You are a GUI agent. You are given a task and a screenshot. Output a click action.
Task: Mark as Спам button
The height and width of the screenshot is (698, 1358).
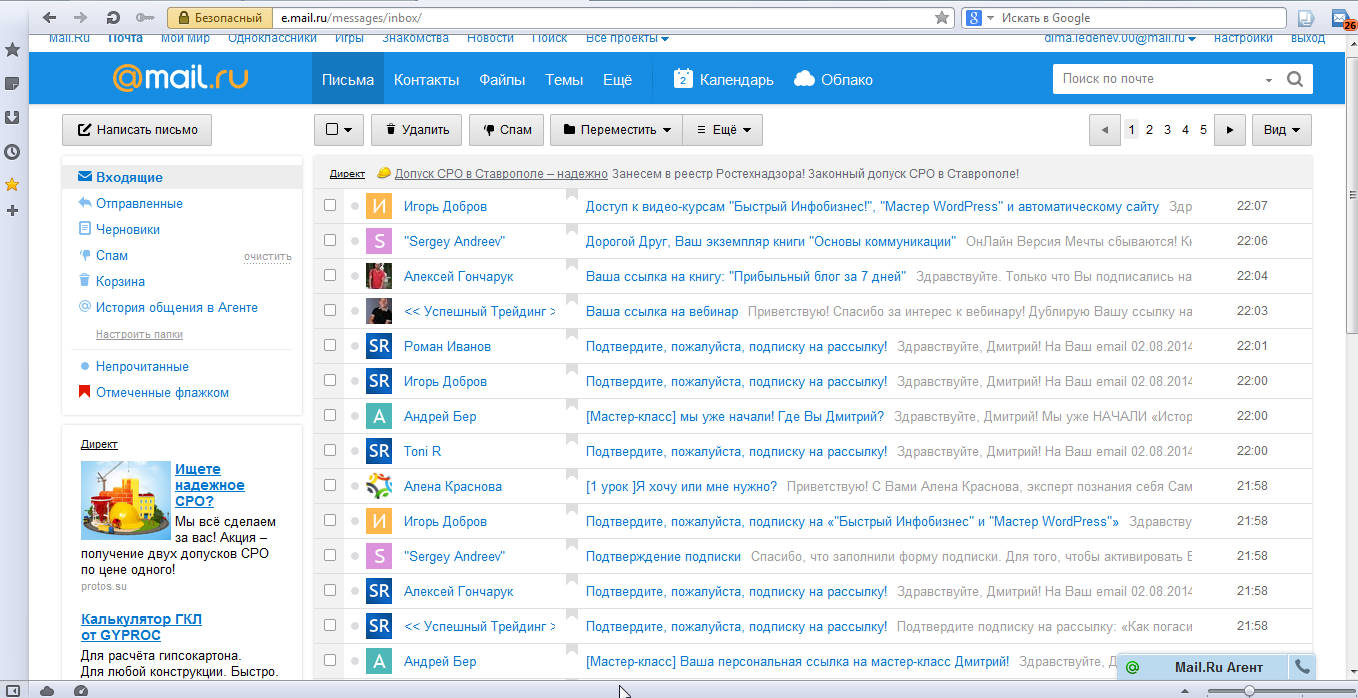point(506,130)
